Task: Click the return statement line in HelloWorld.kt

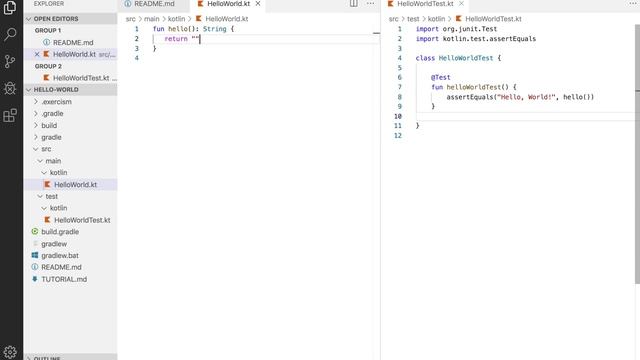Action: click(181, 39)
